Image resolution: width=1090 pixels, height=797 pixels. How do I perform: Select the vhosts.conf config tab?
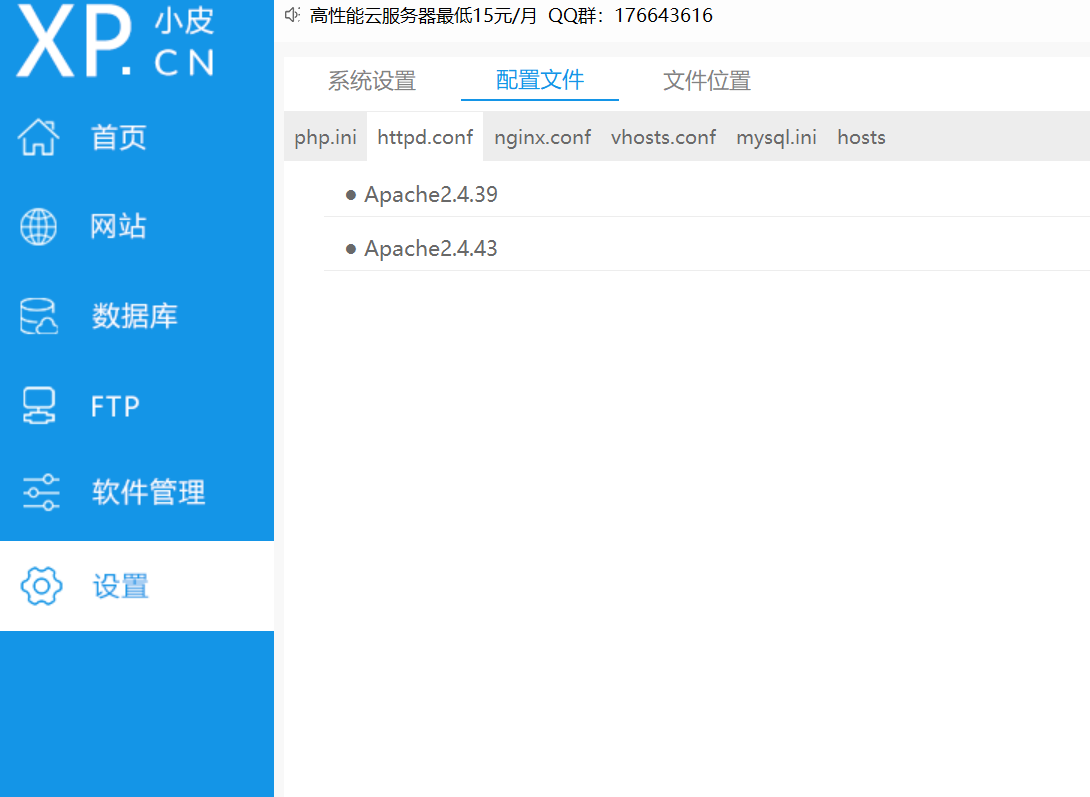(x=663, y=137)
